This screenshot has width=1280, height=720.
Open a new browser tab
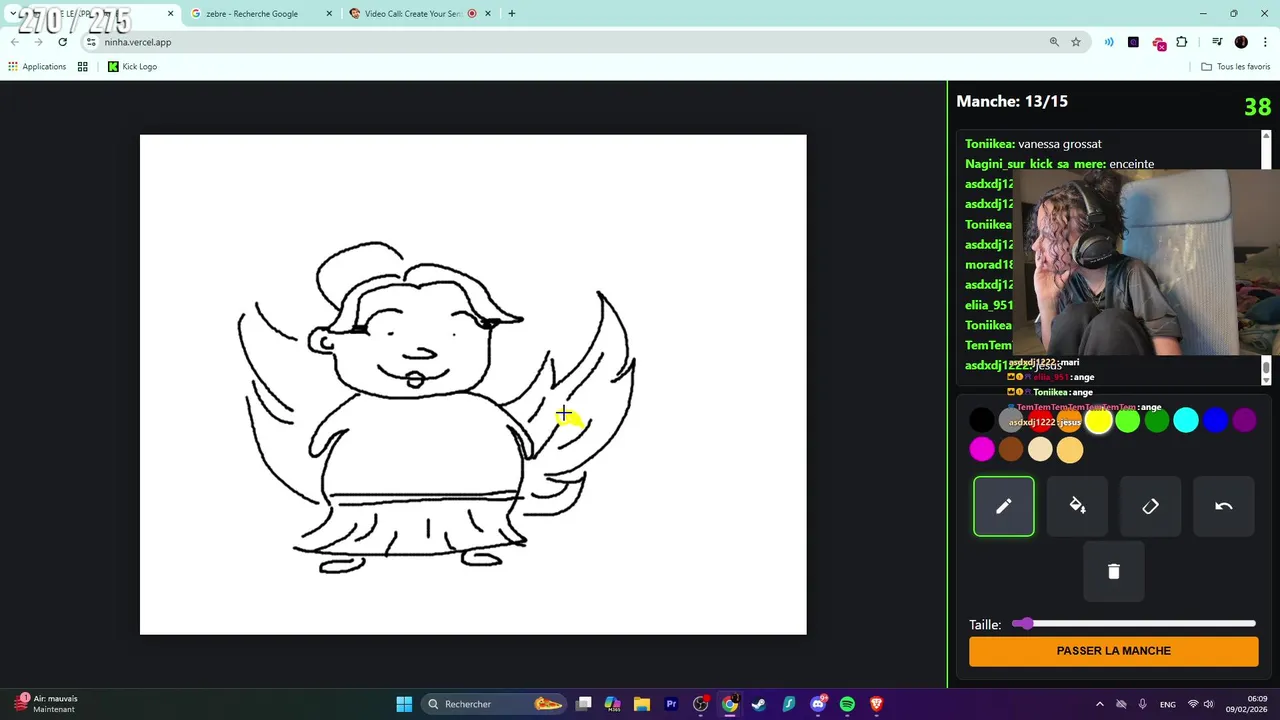(x=512, y=14)
